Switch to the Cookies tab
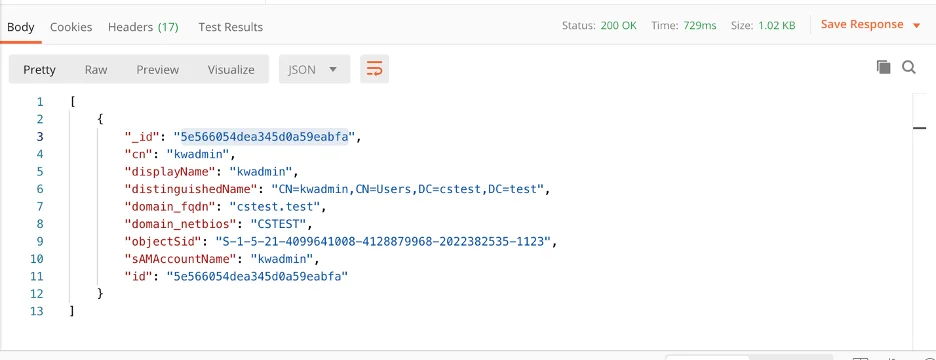Image resolution: width=936 pixels, height=360 pixels. click(71, 27)
